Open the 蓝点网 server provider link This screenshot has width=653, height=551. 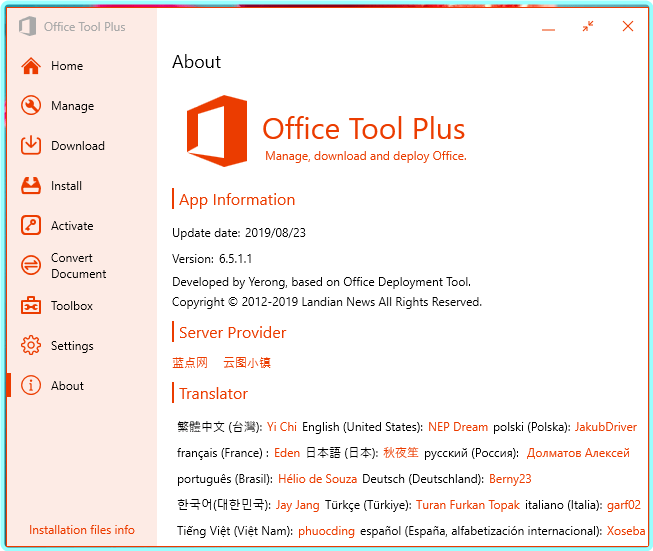(190, 363)
